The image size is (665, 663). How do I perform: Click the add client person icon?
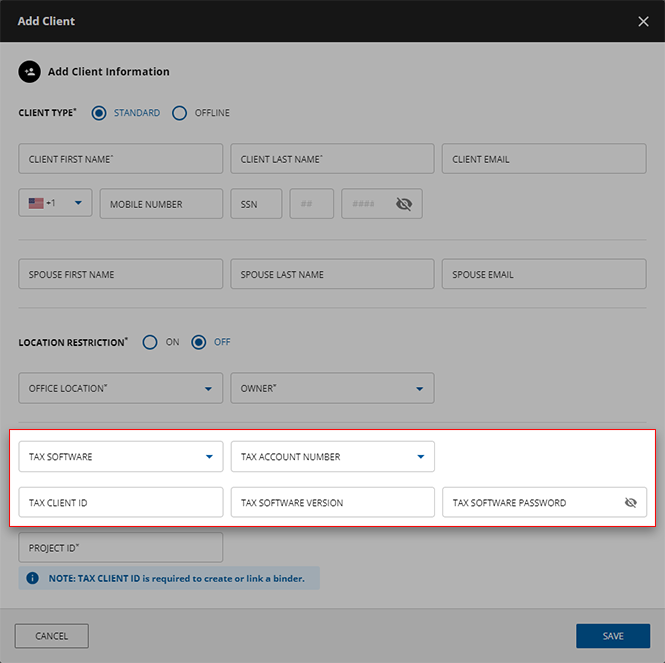[29, 72]
